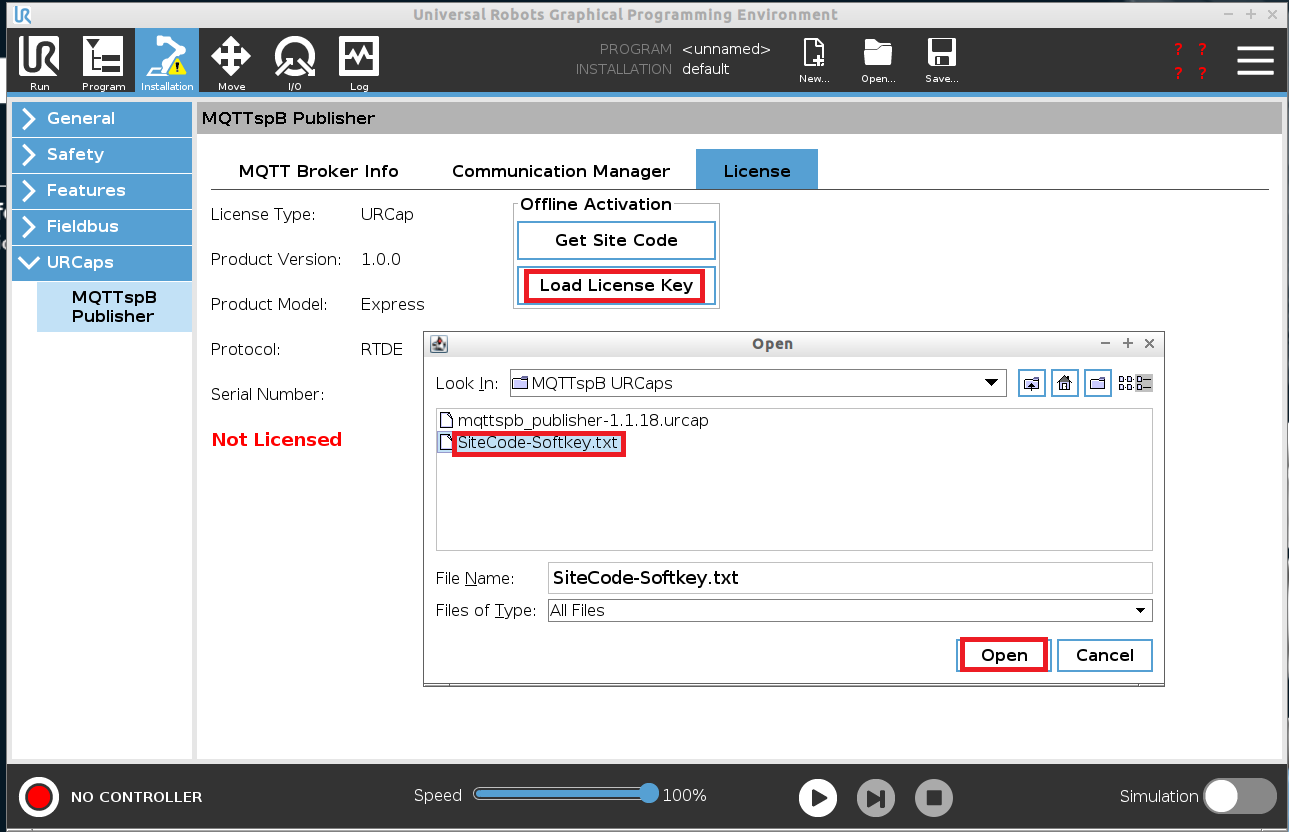Confirm with the Open button in the dialog
Screen dimensions: 1289x832
tap(1003, 655)
